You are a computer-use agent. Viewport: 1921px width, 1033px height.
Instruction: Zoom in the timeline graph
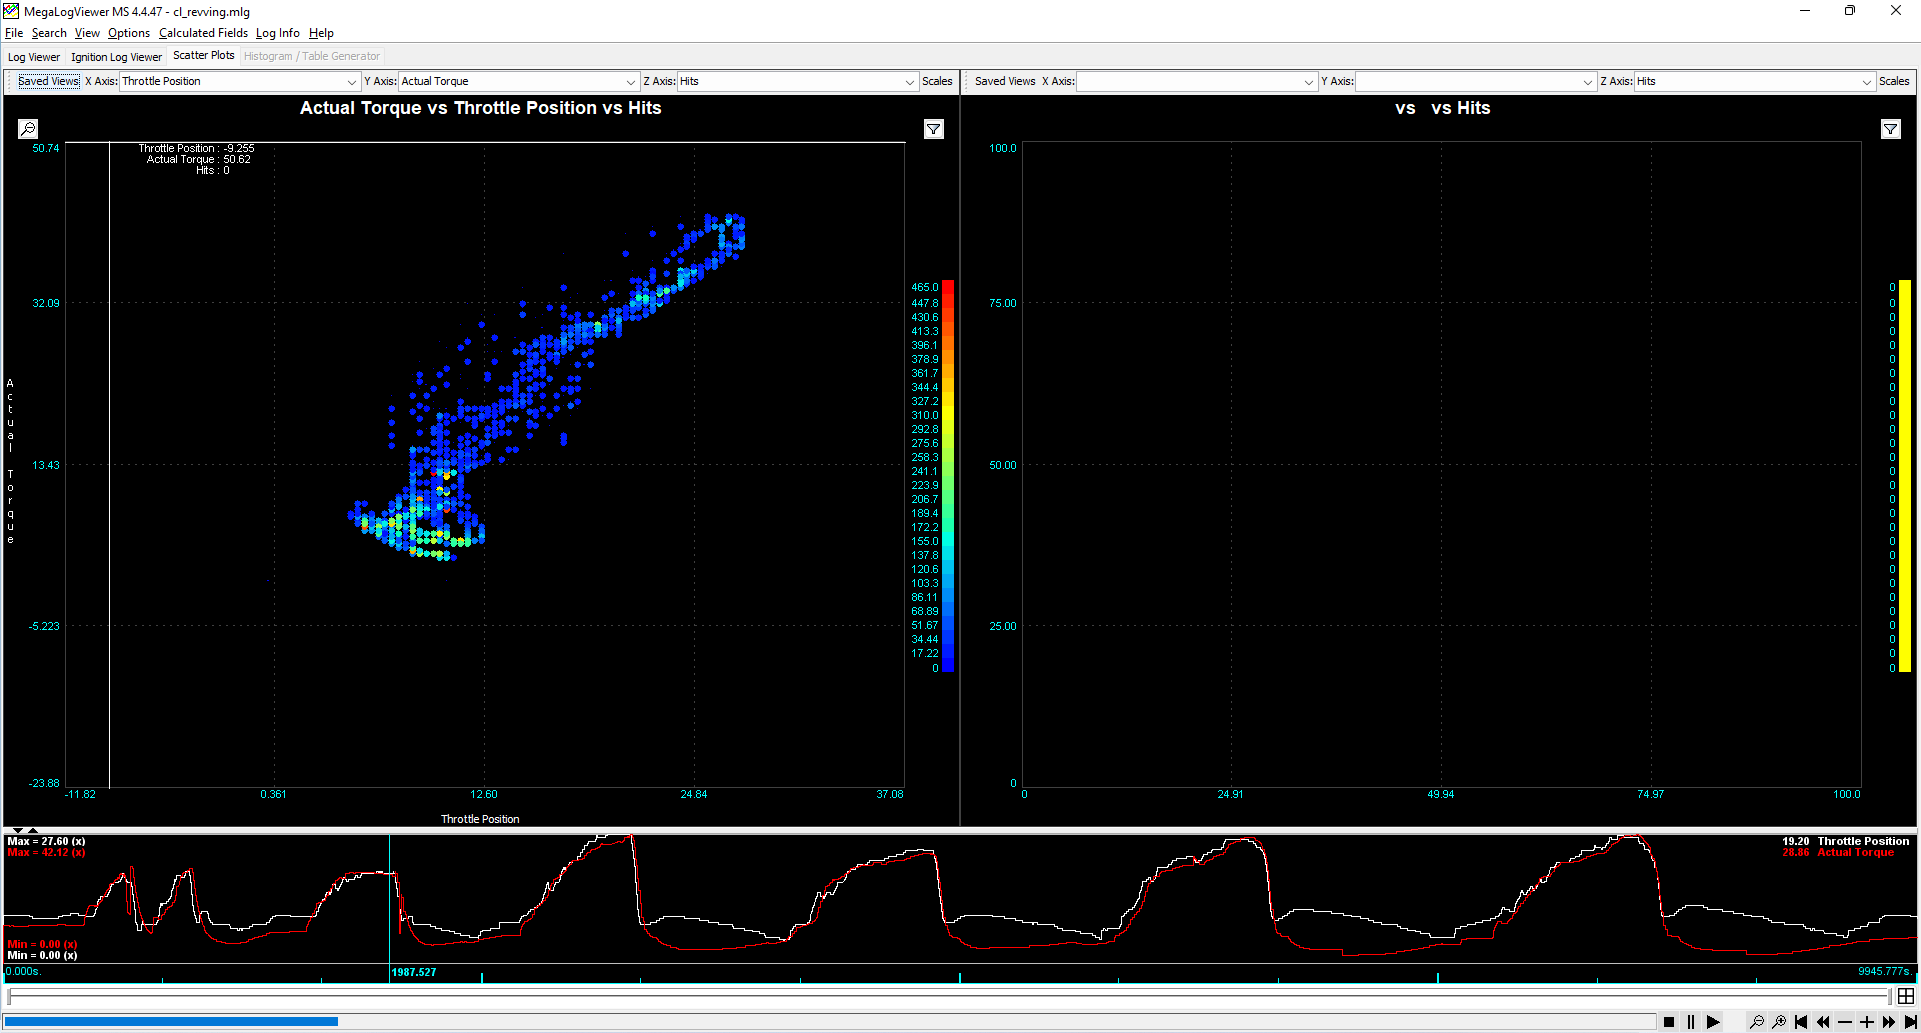pyautogui.click(x=1779, y=1022)
